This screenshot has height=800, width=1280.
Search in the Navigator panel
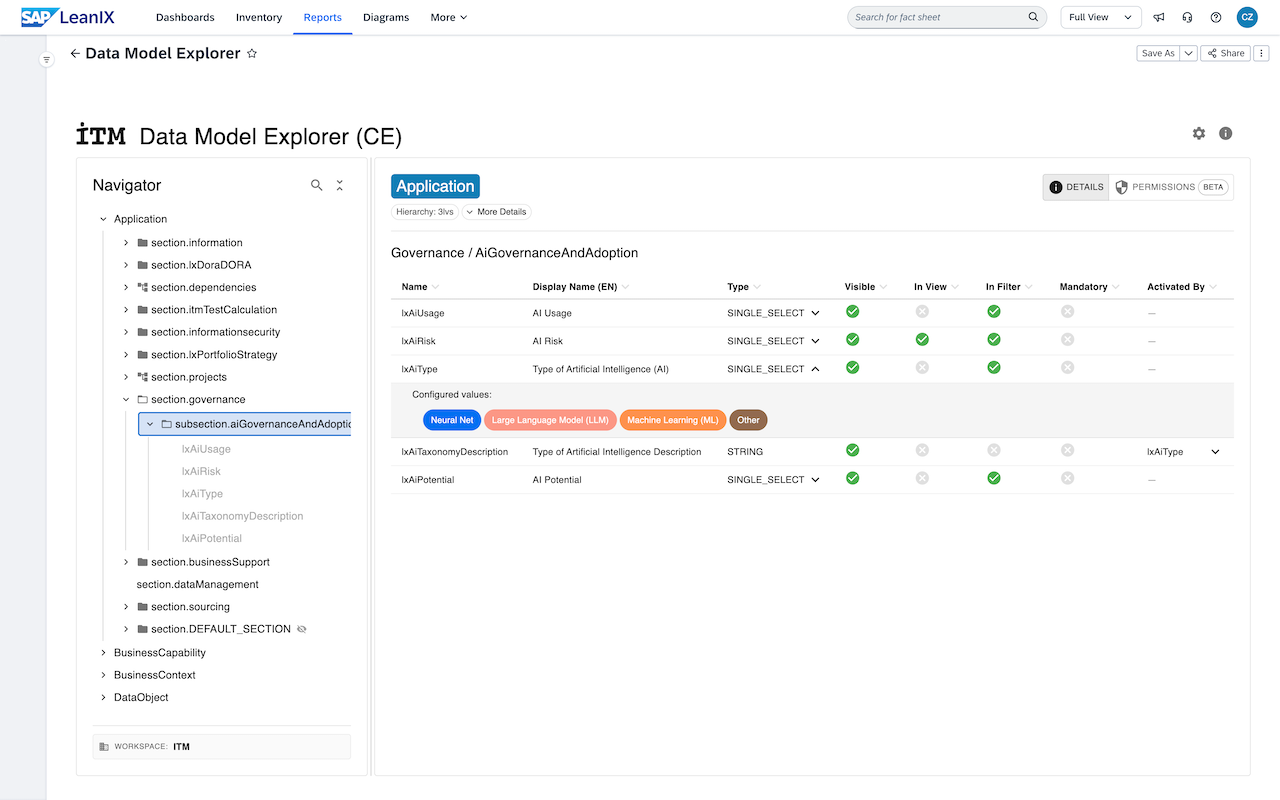(x=317, y=185)
